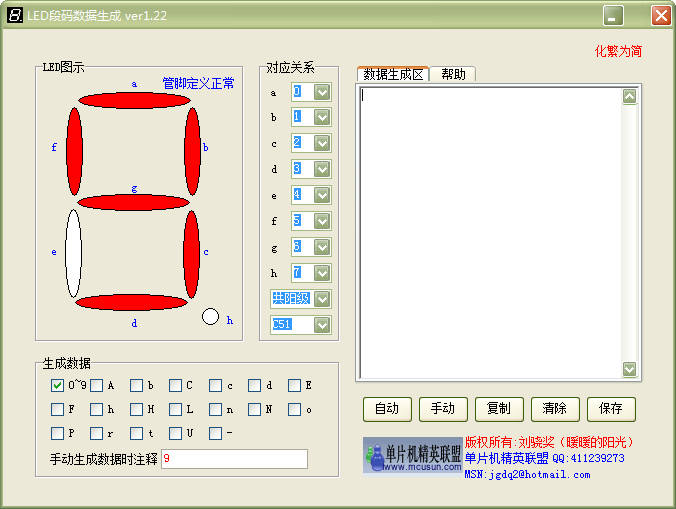Turn on the white LED segment e

pyautogui.click(x=73, y=253)
